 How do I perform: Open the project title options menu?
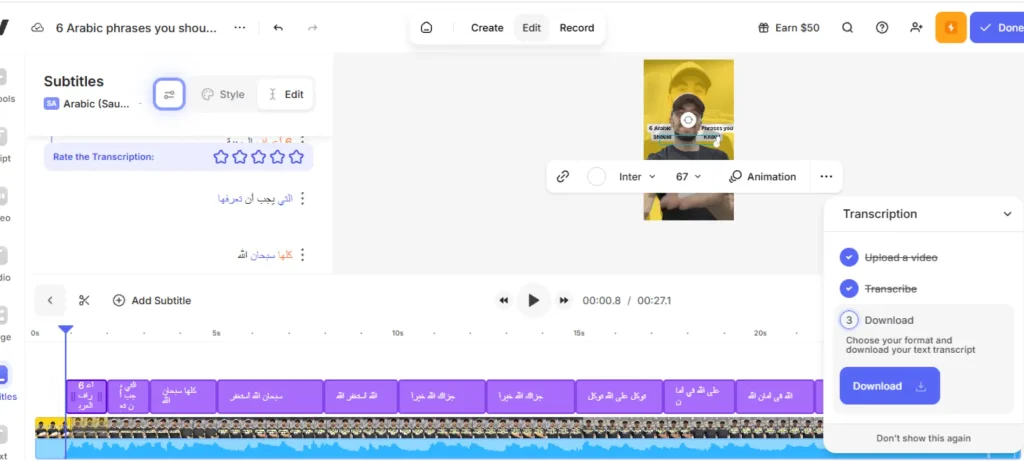(x=240, y=27)
